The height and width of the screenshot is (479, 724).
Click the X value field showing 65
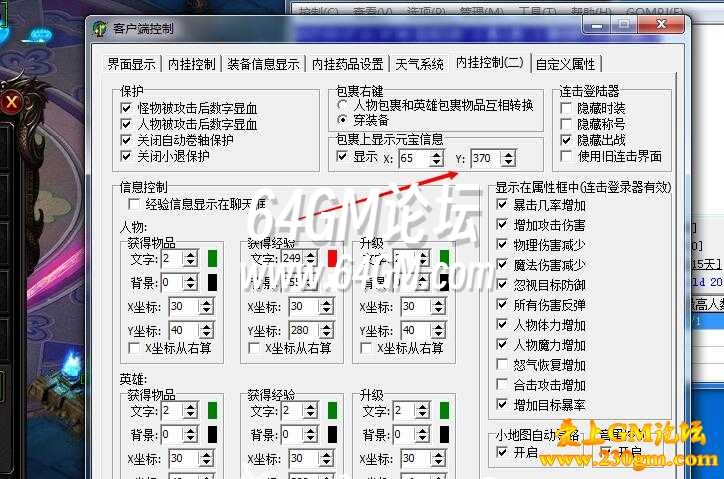coord(414,158)
